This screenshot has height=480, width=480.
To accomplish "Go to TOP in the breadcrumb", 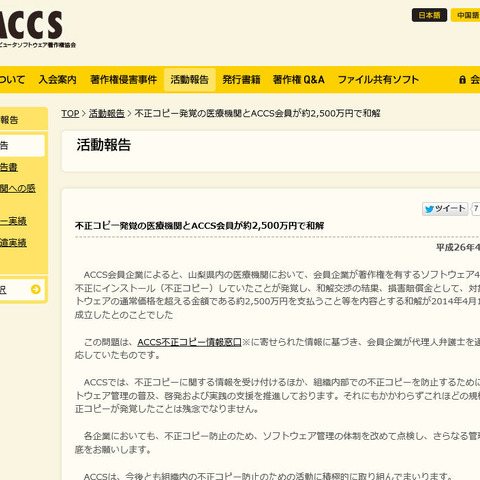I will pos(70,114).
